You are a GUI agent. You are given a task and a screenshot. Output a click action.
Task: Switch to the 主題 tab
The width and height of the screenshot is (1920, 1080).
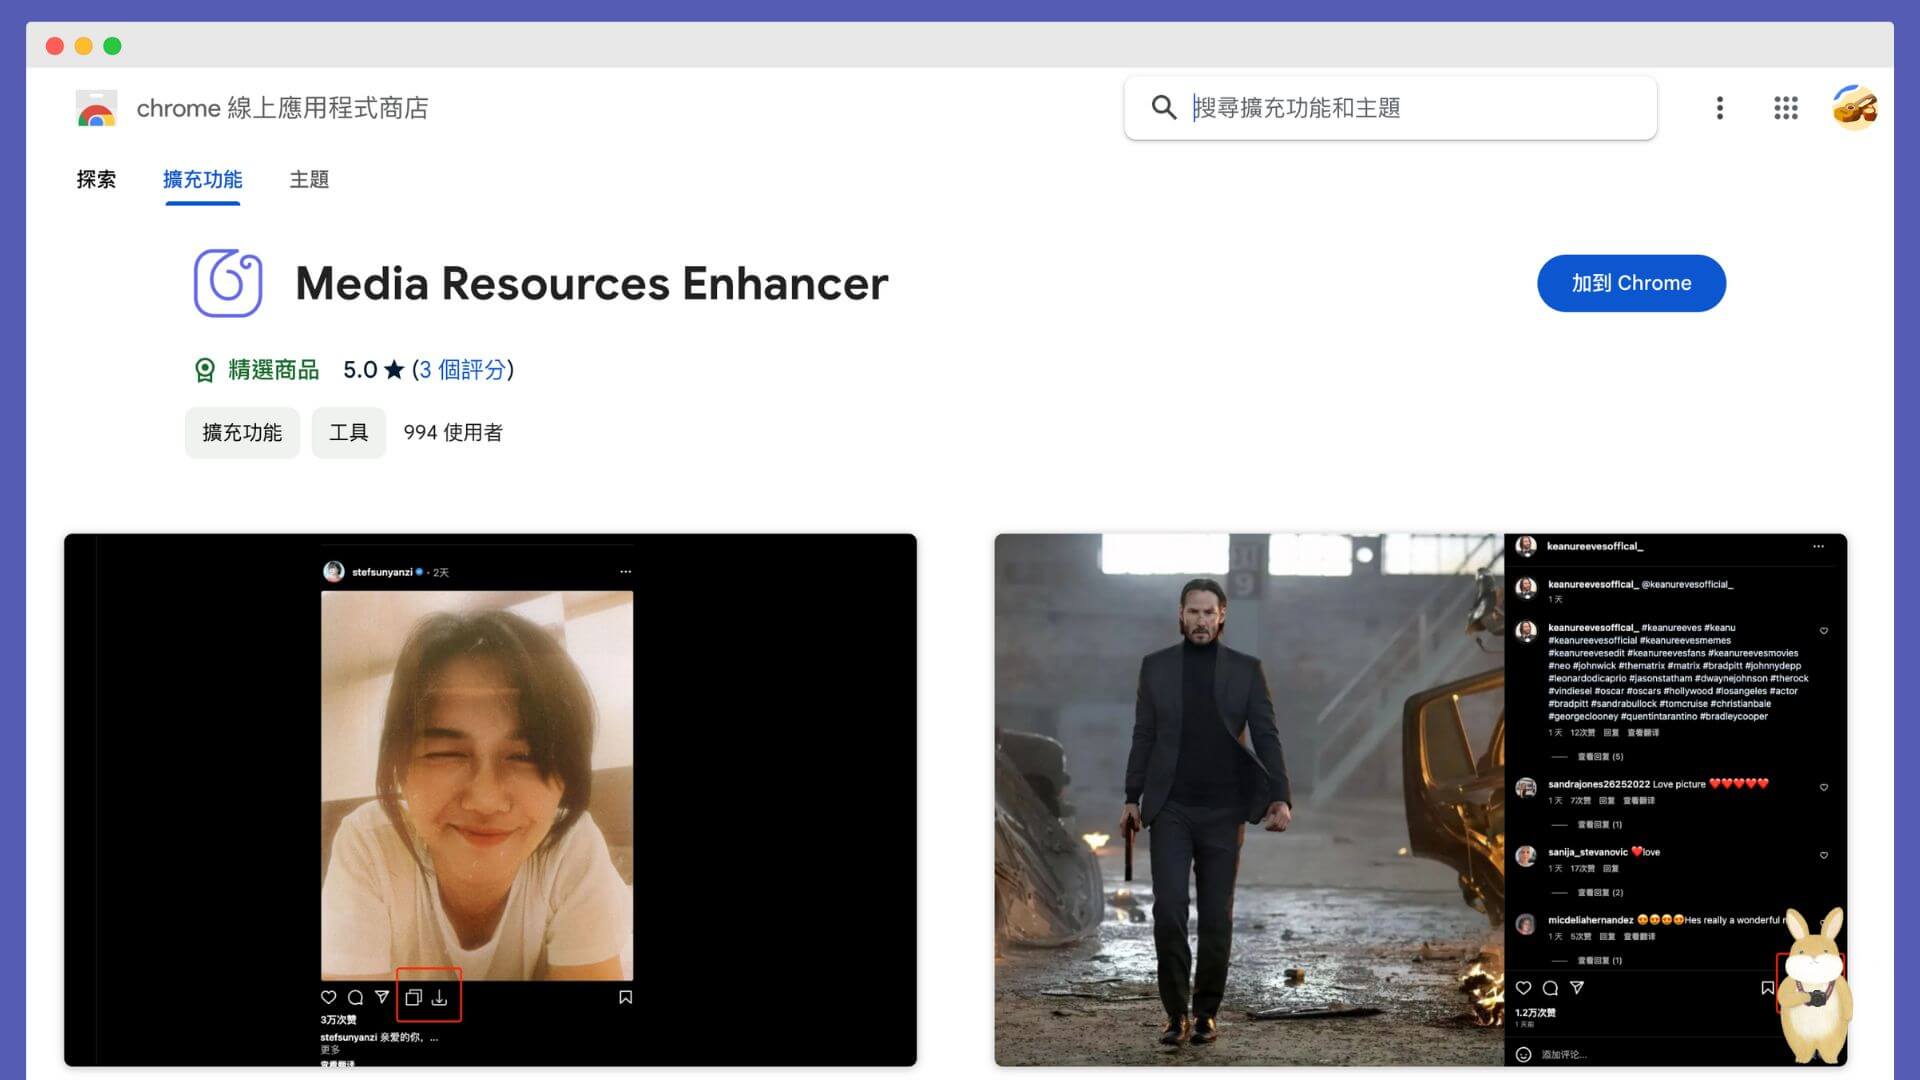point(309,179)
